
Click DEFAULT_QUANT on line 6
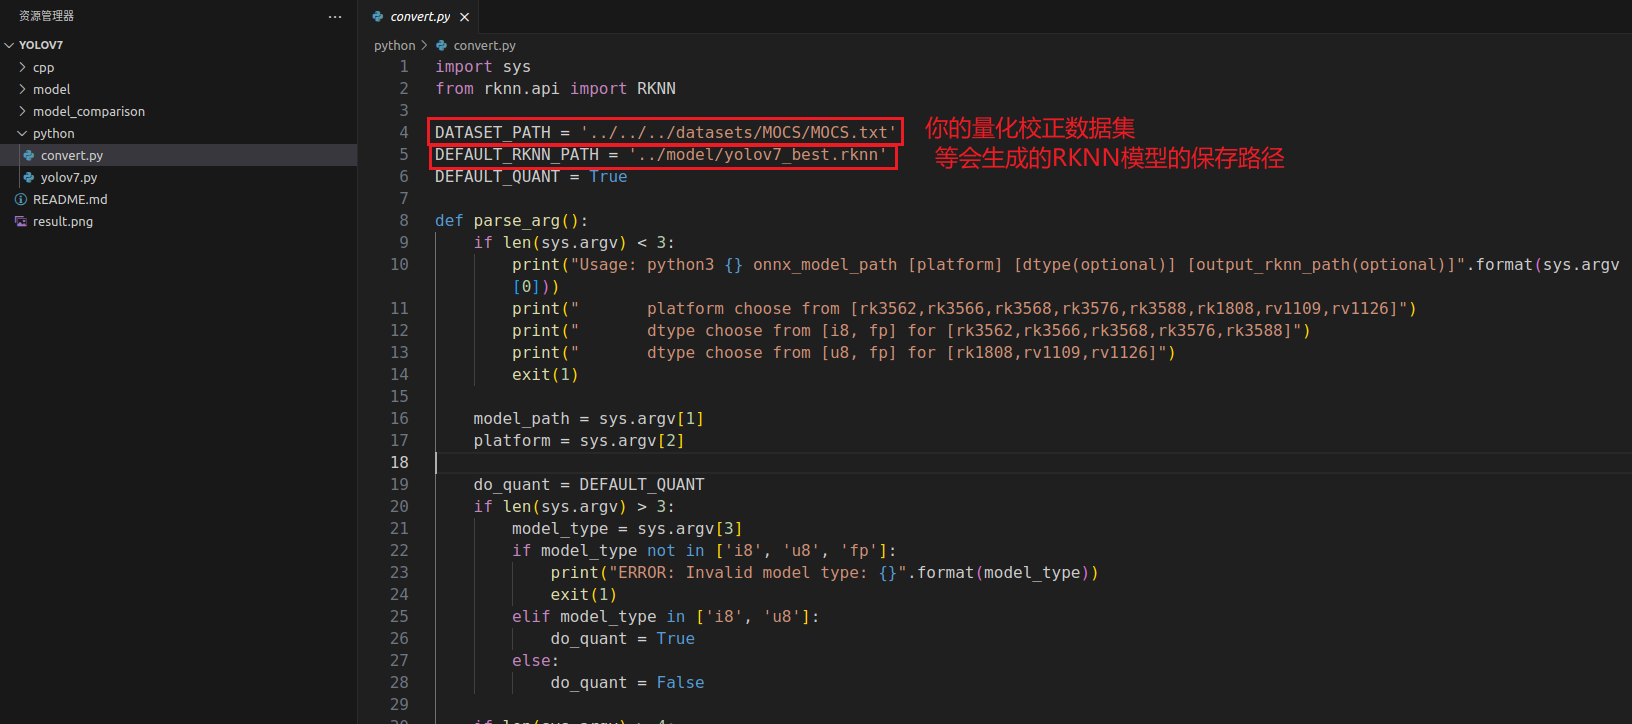[497, 176]
